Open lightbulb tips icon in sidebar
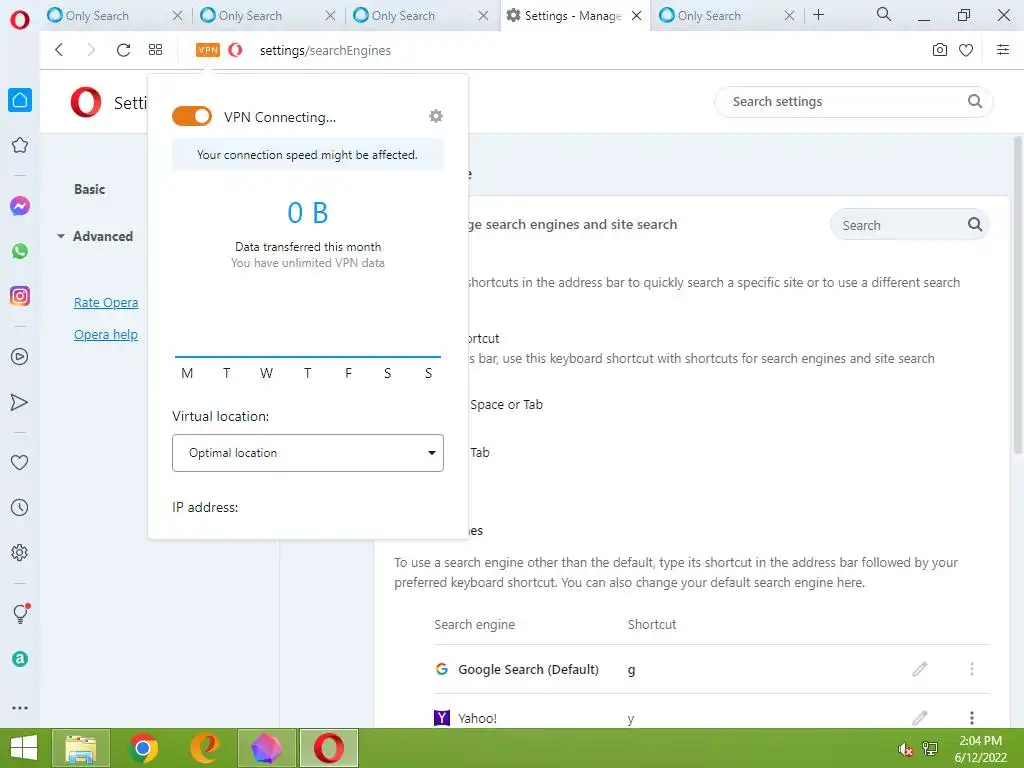 tap(20, 613)
